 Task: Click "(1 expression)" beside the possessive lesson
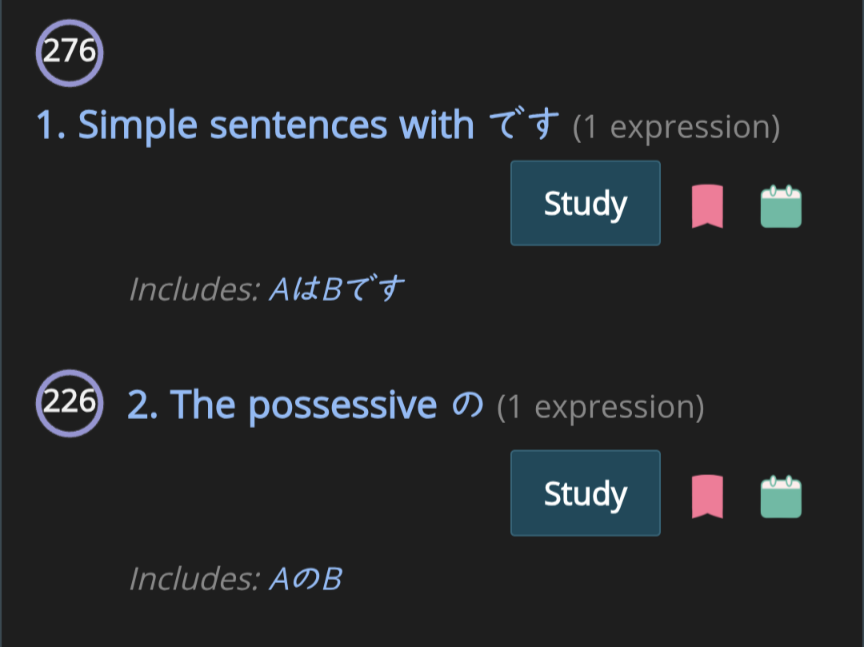click(600, 407)
